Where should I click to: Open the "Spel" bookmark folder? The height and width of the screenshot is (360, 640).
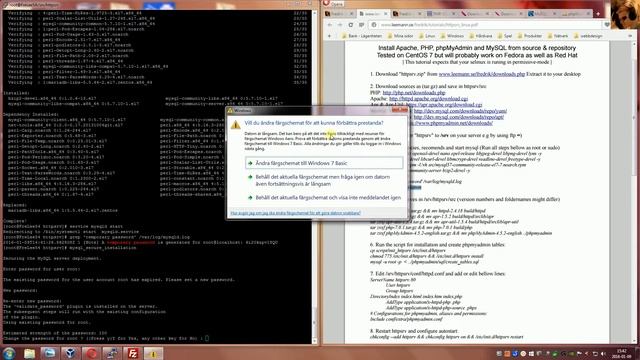504,36
